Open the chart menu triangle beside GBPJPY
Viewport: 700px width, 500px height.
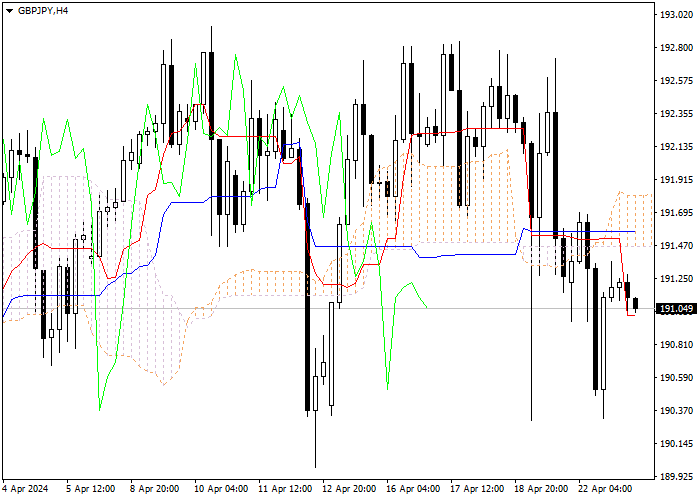tap(9, 11)
